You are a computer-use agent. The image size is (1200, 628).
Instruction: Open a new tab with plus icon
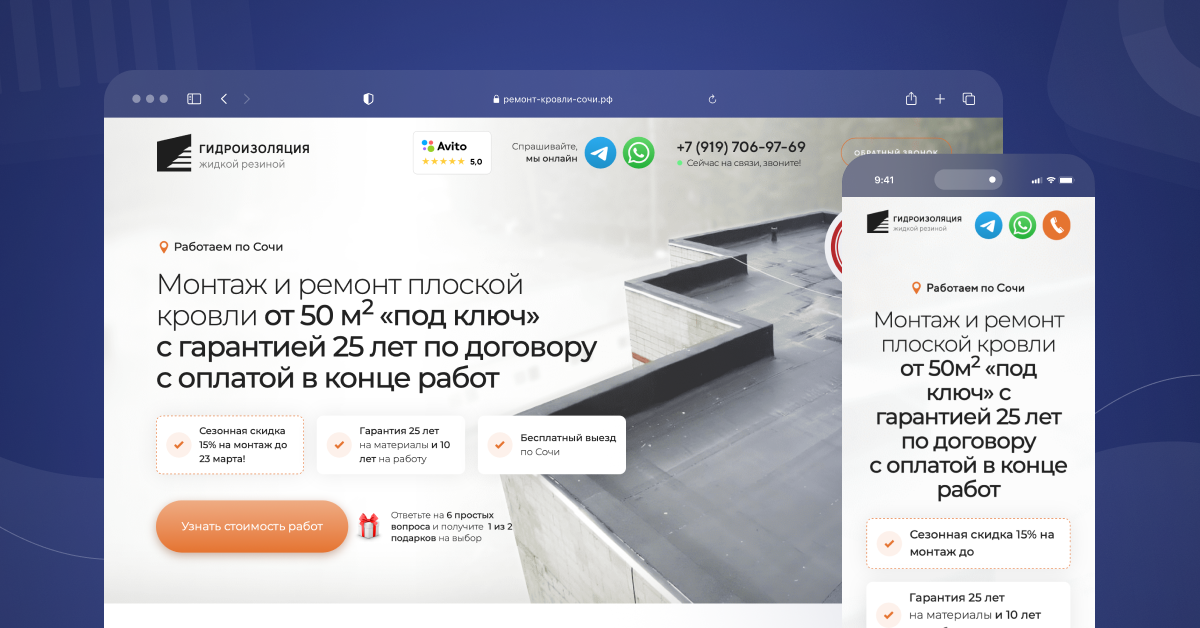(x=940, y=99)
